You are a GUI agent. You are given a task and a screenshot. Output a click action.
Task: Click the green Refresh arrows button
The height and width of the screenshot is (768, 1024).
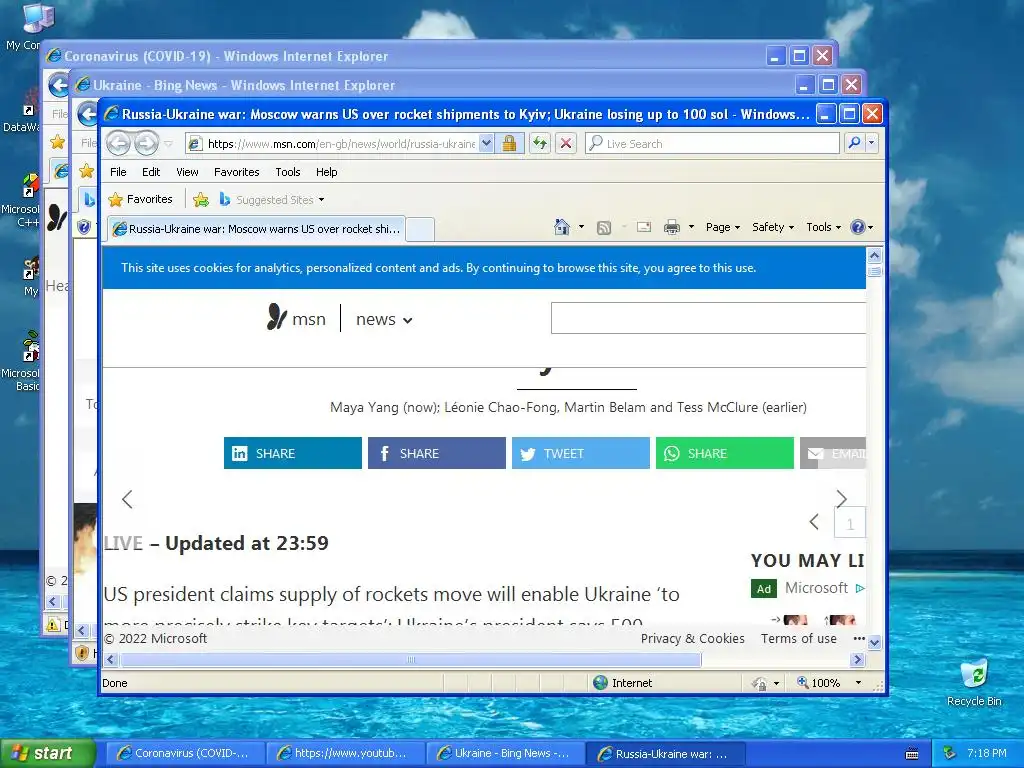[x=539, y=143]
